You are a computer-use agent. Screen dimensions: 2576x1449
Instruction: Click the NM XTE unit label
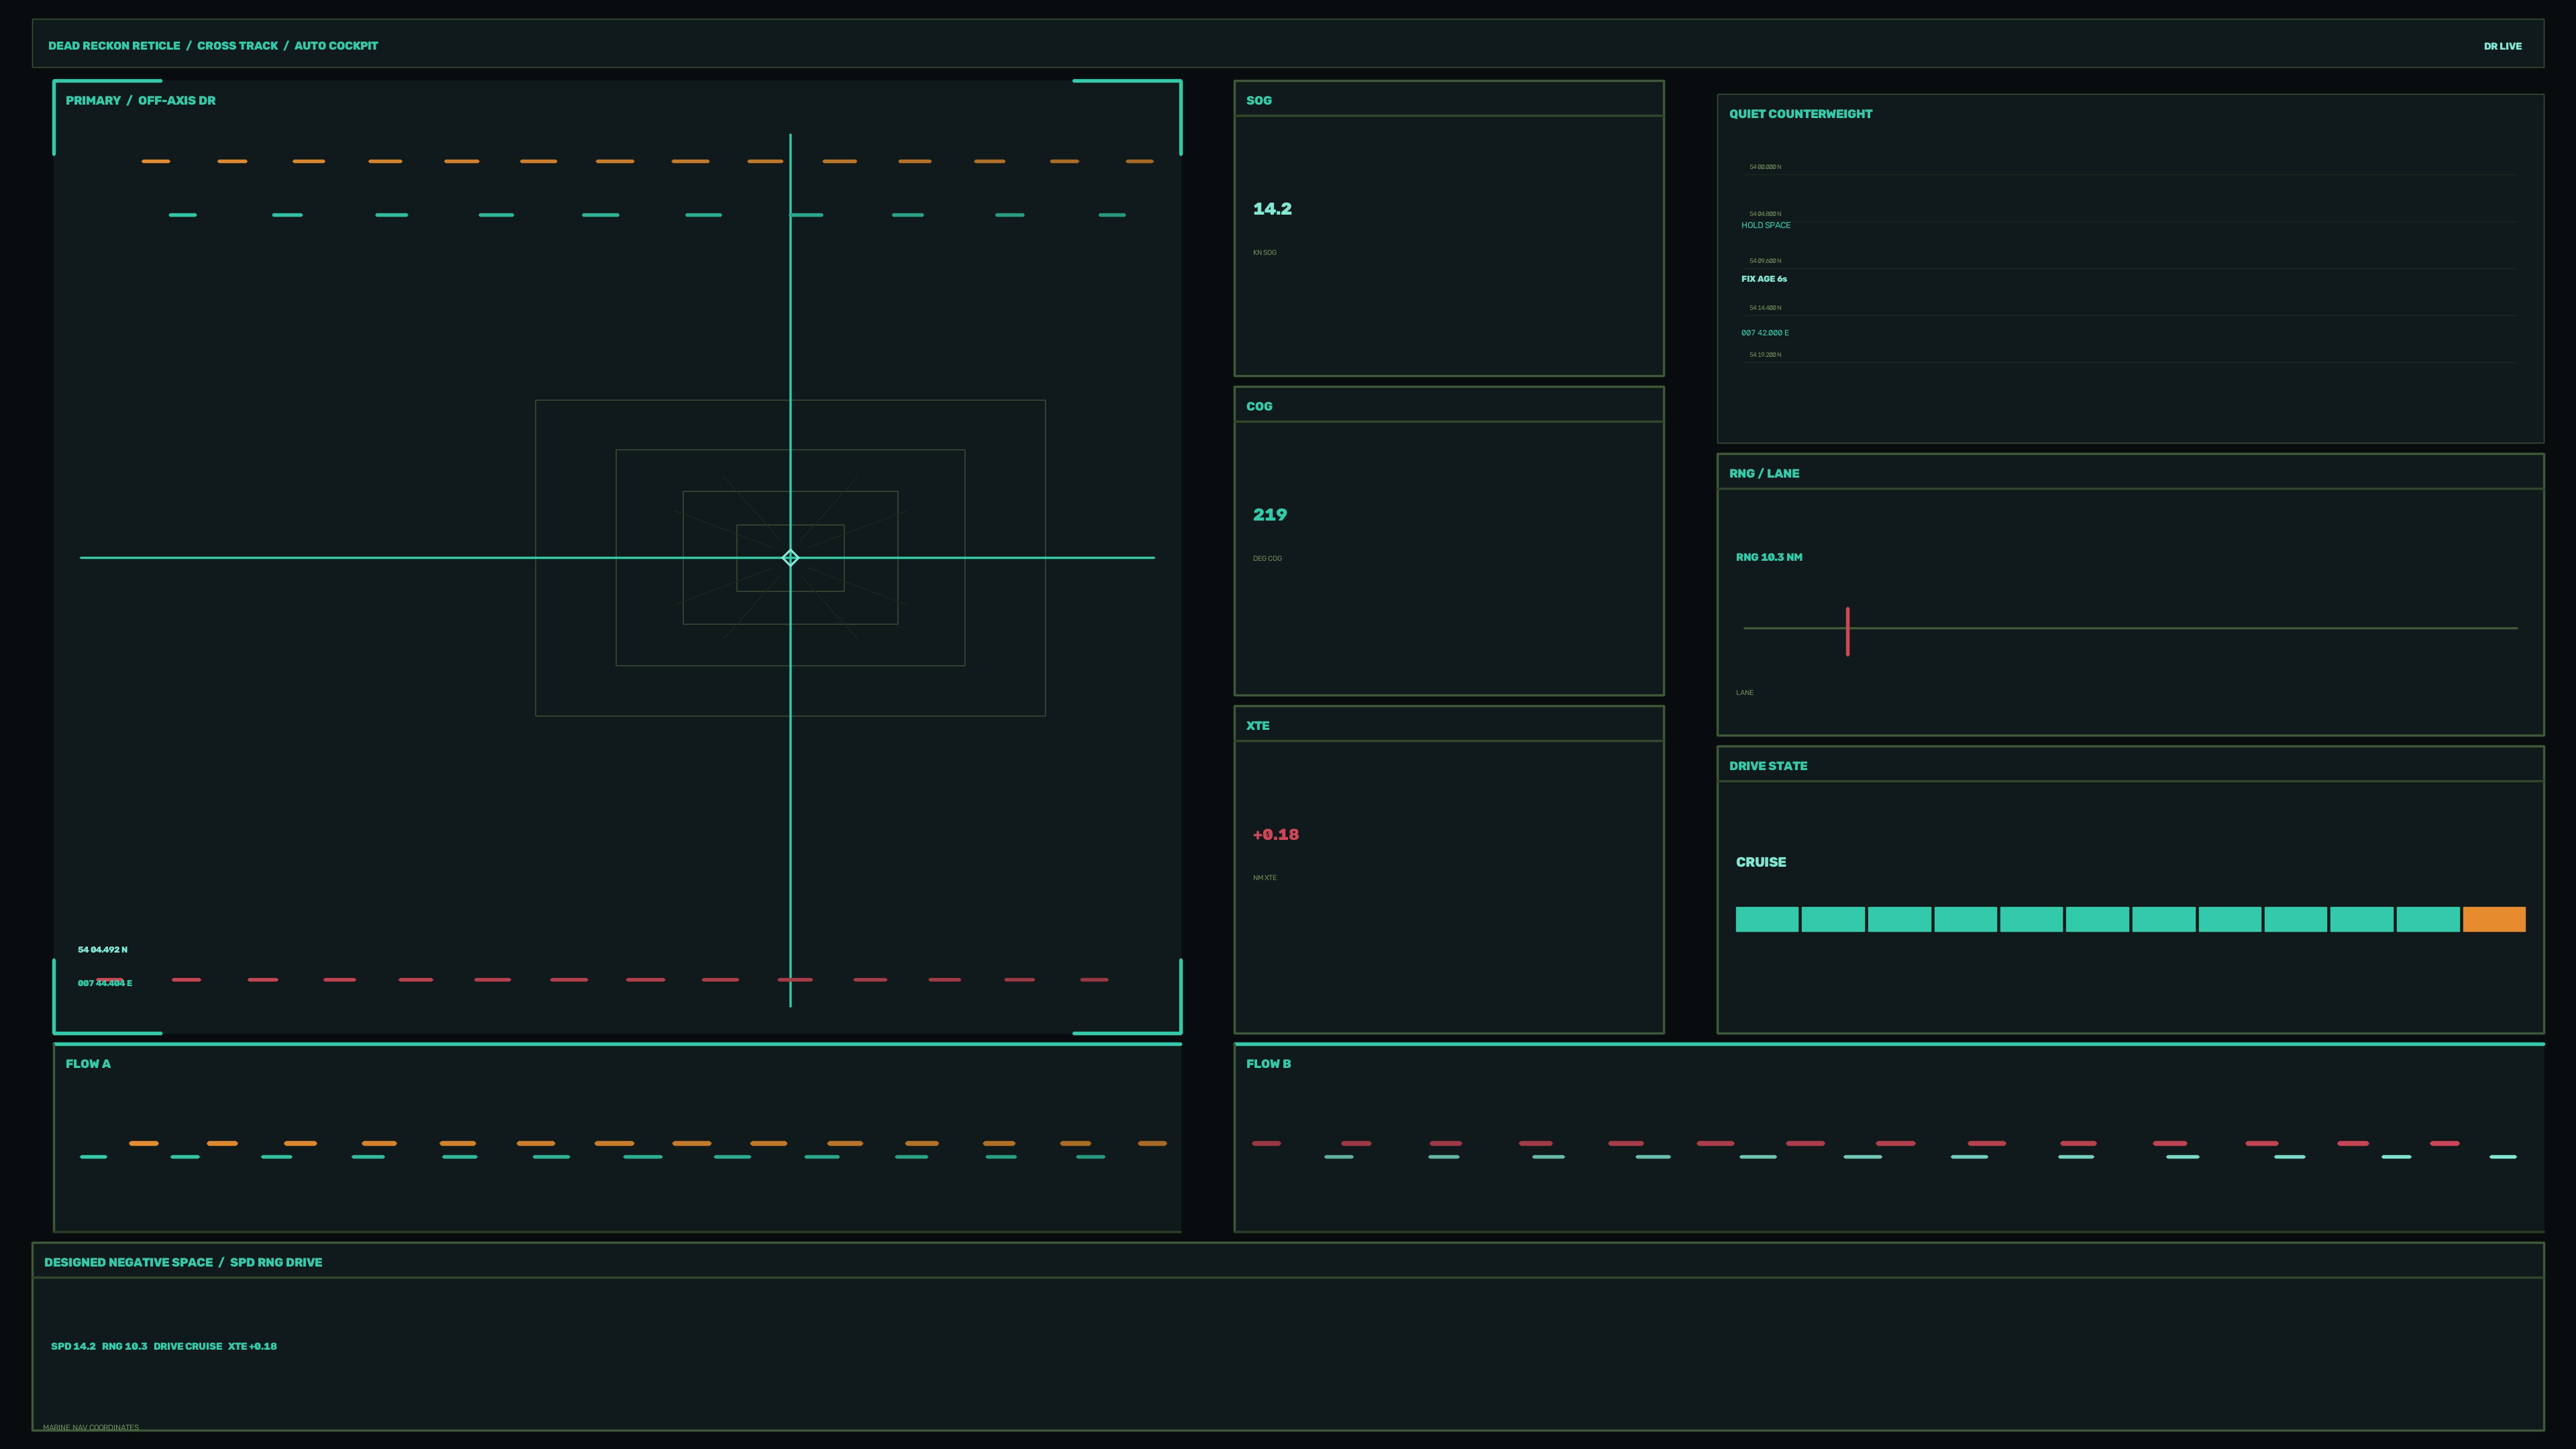pyautogui.click(x=1264, y=878)
